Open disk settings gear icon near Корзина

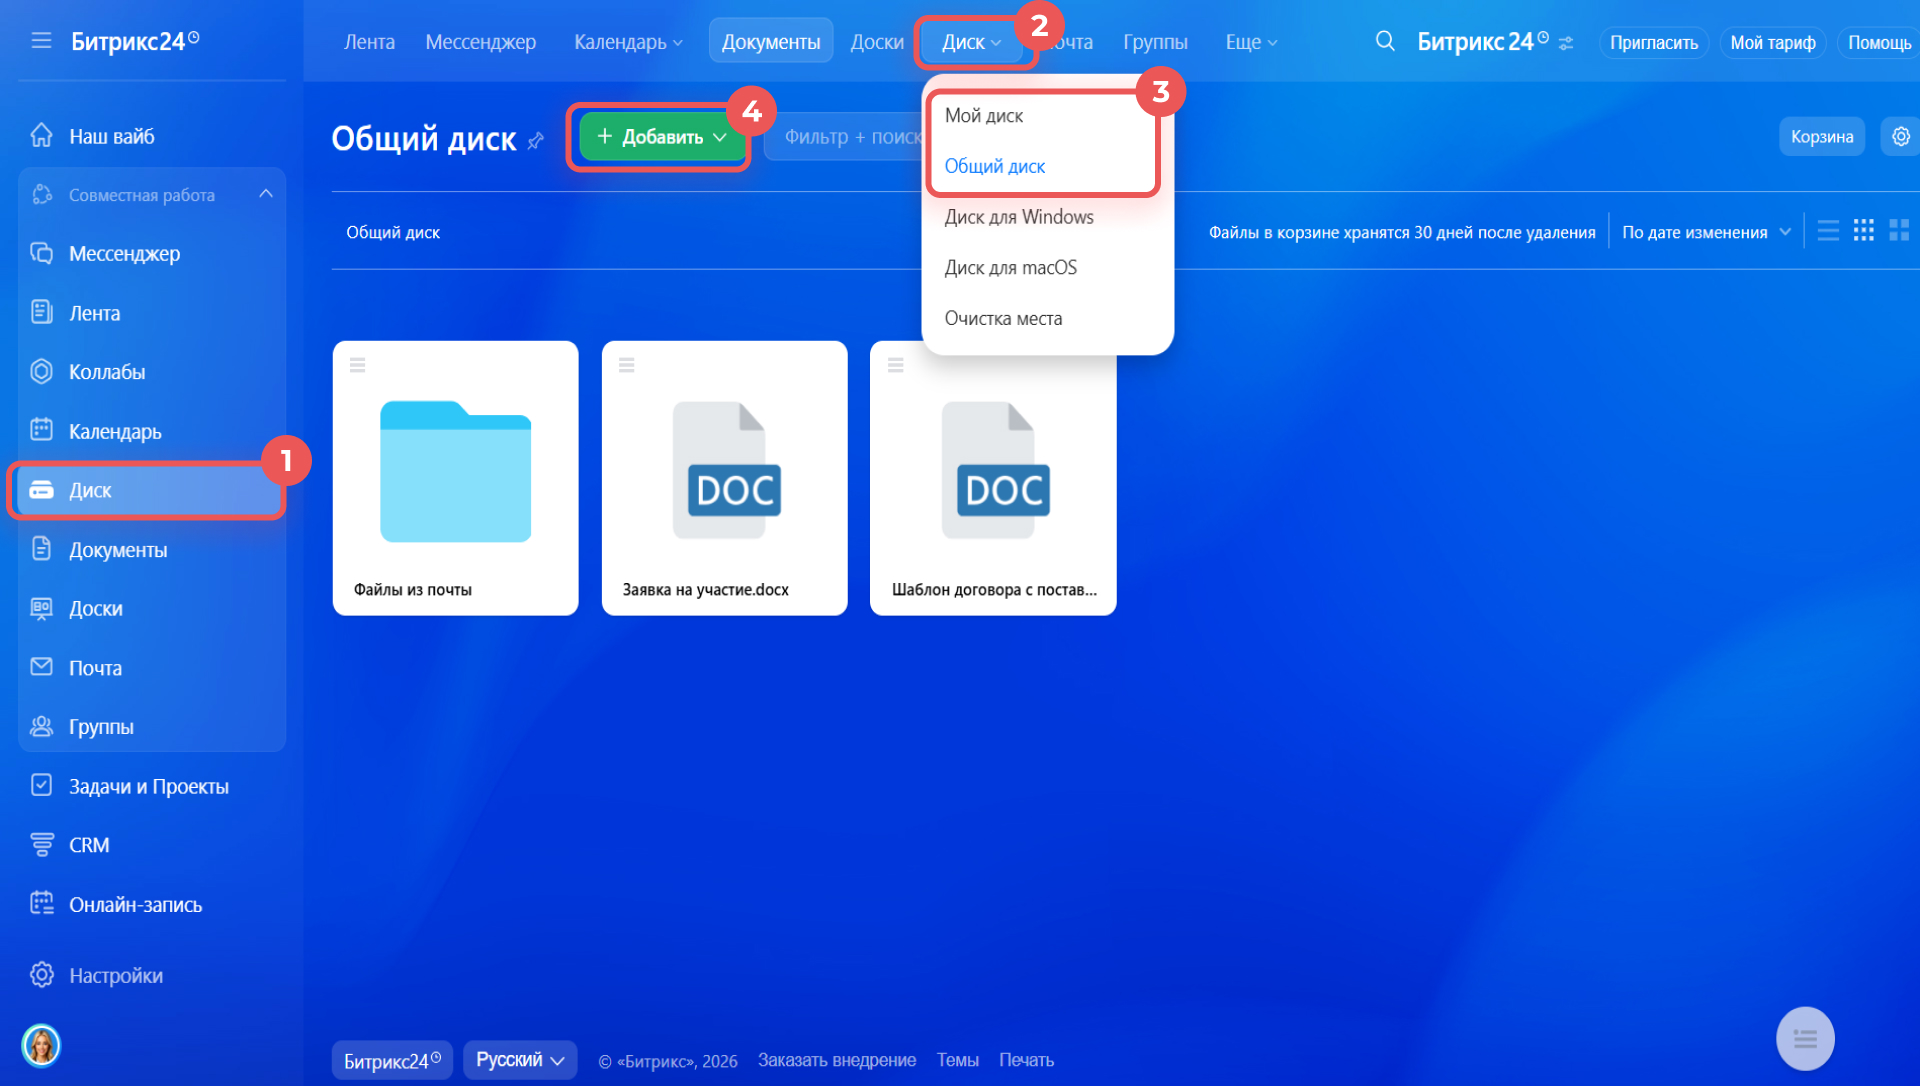coord(1900,137)
